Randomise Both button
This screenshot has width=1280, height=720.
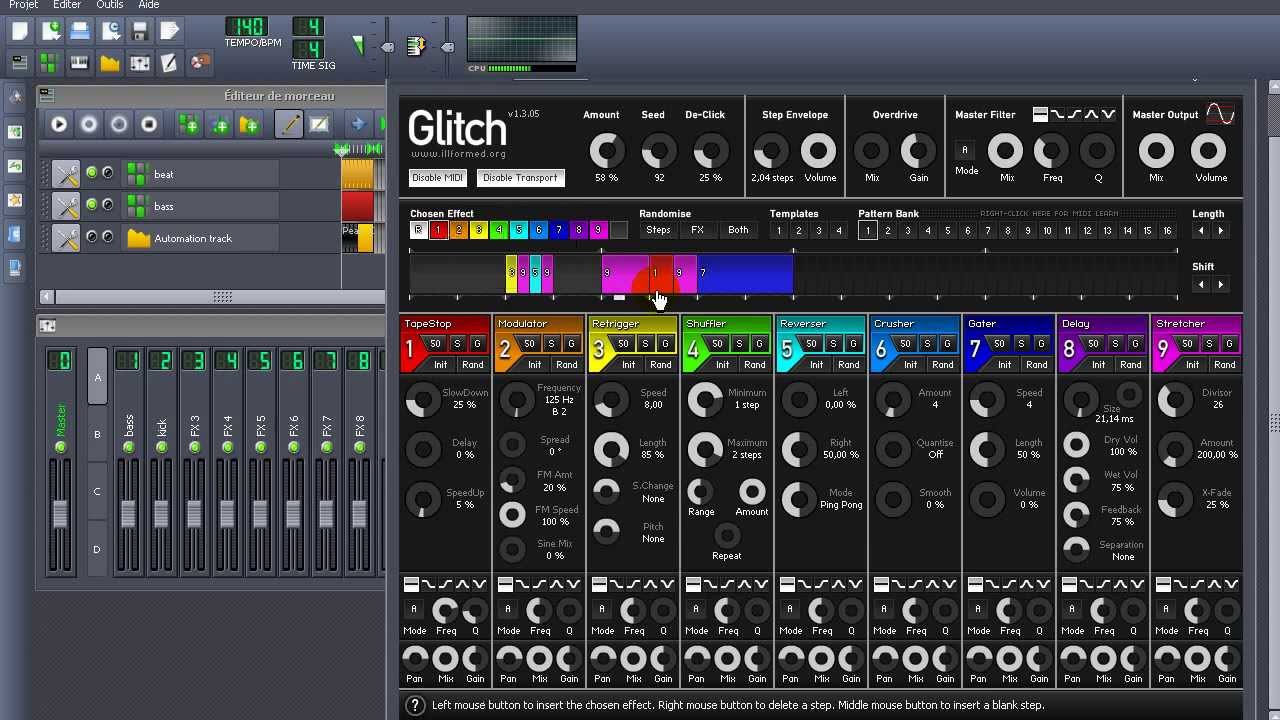coord(738,230)
